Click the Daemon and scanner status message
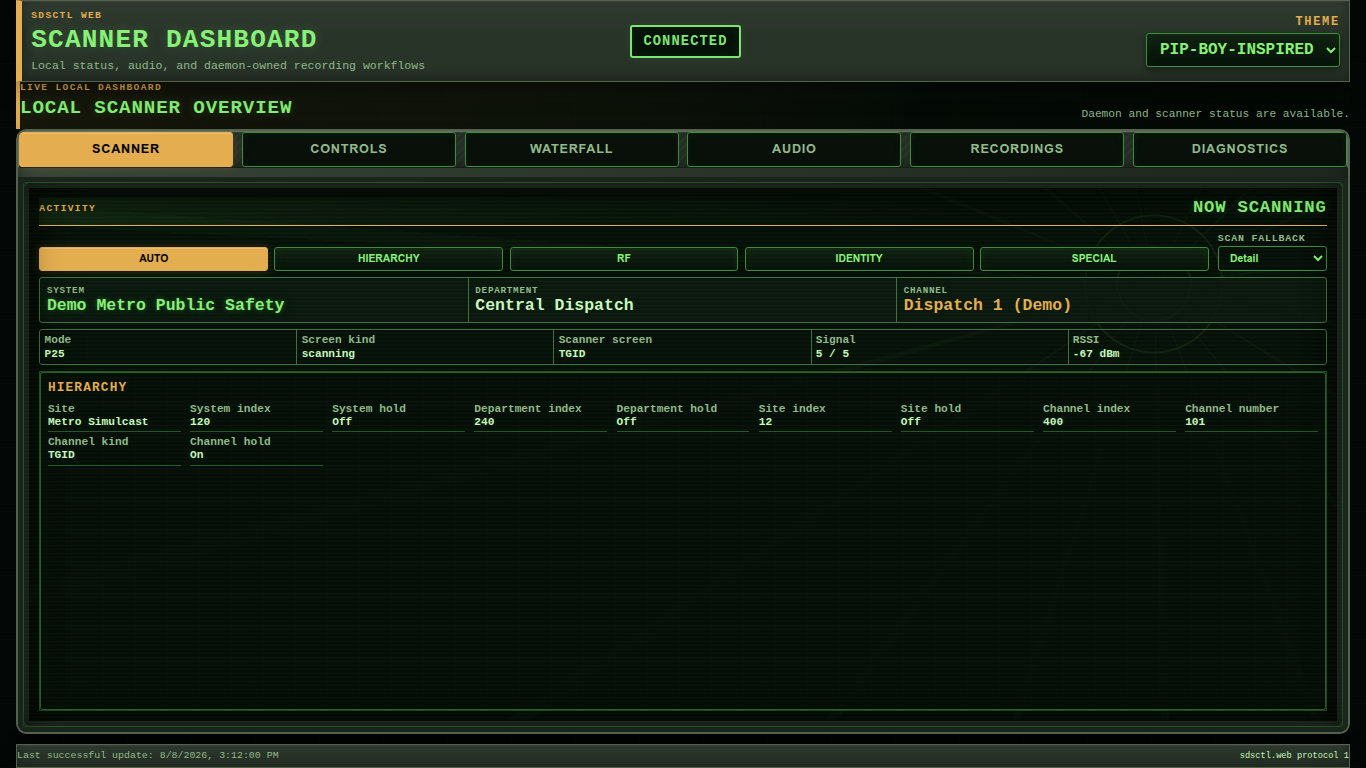This screenshot has width=1366, height=768. [1215, 114]
